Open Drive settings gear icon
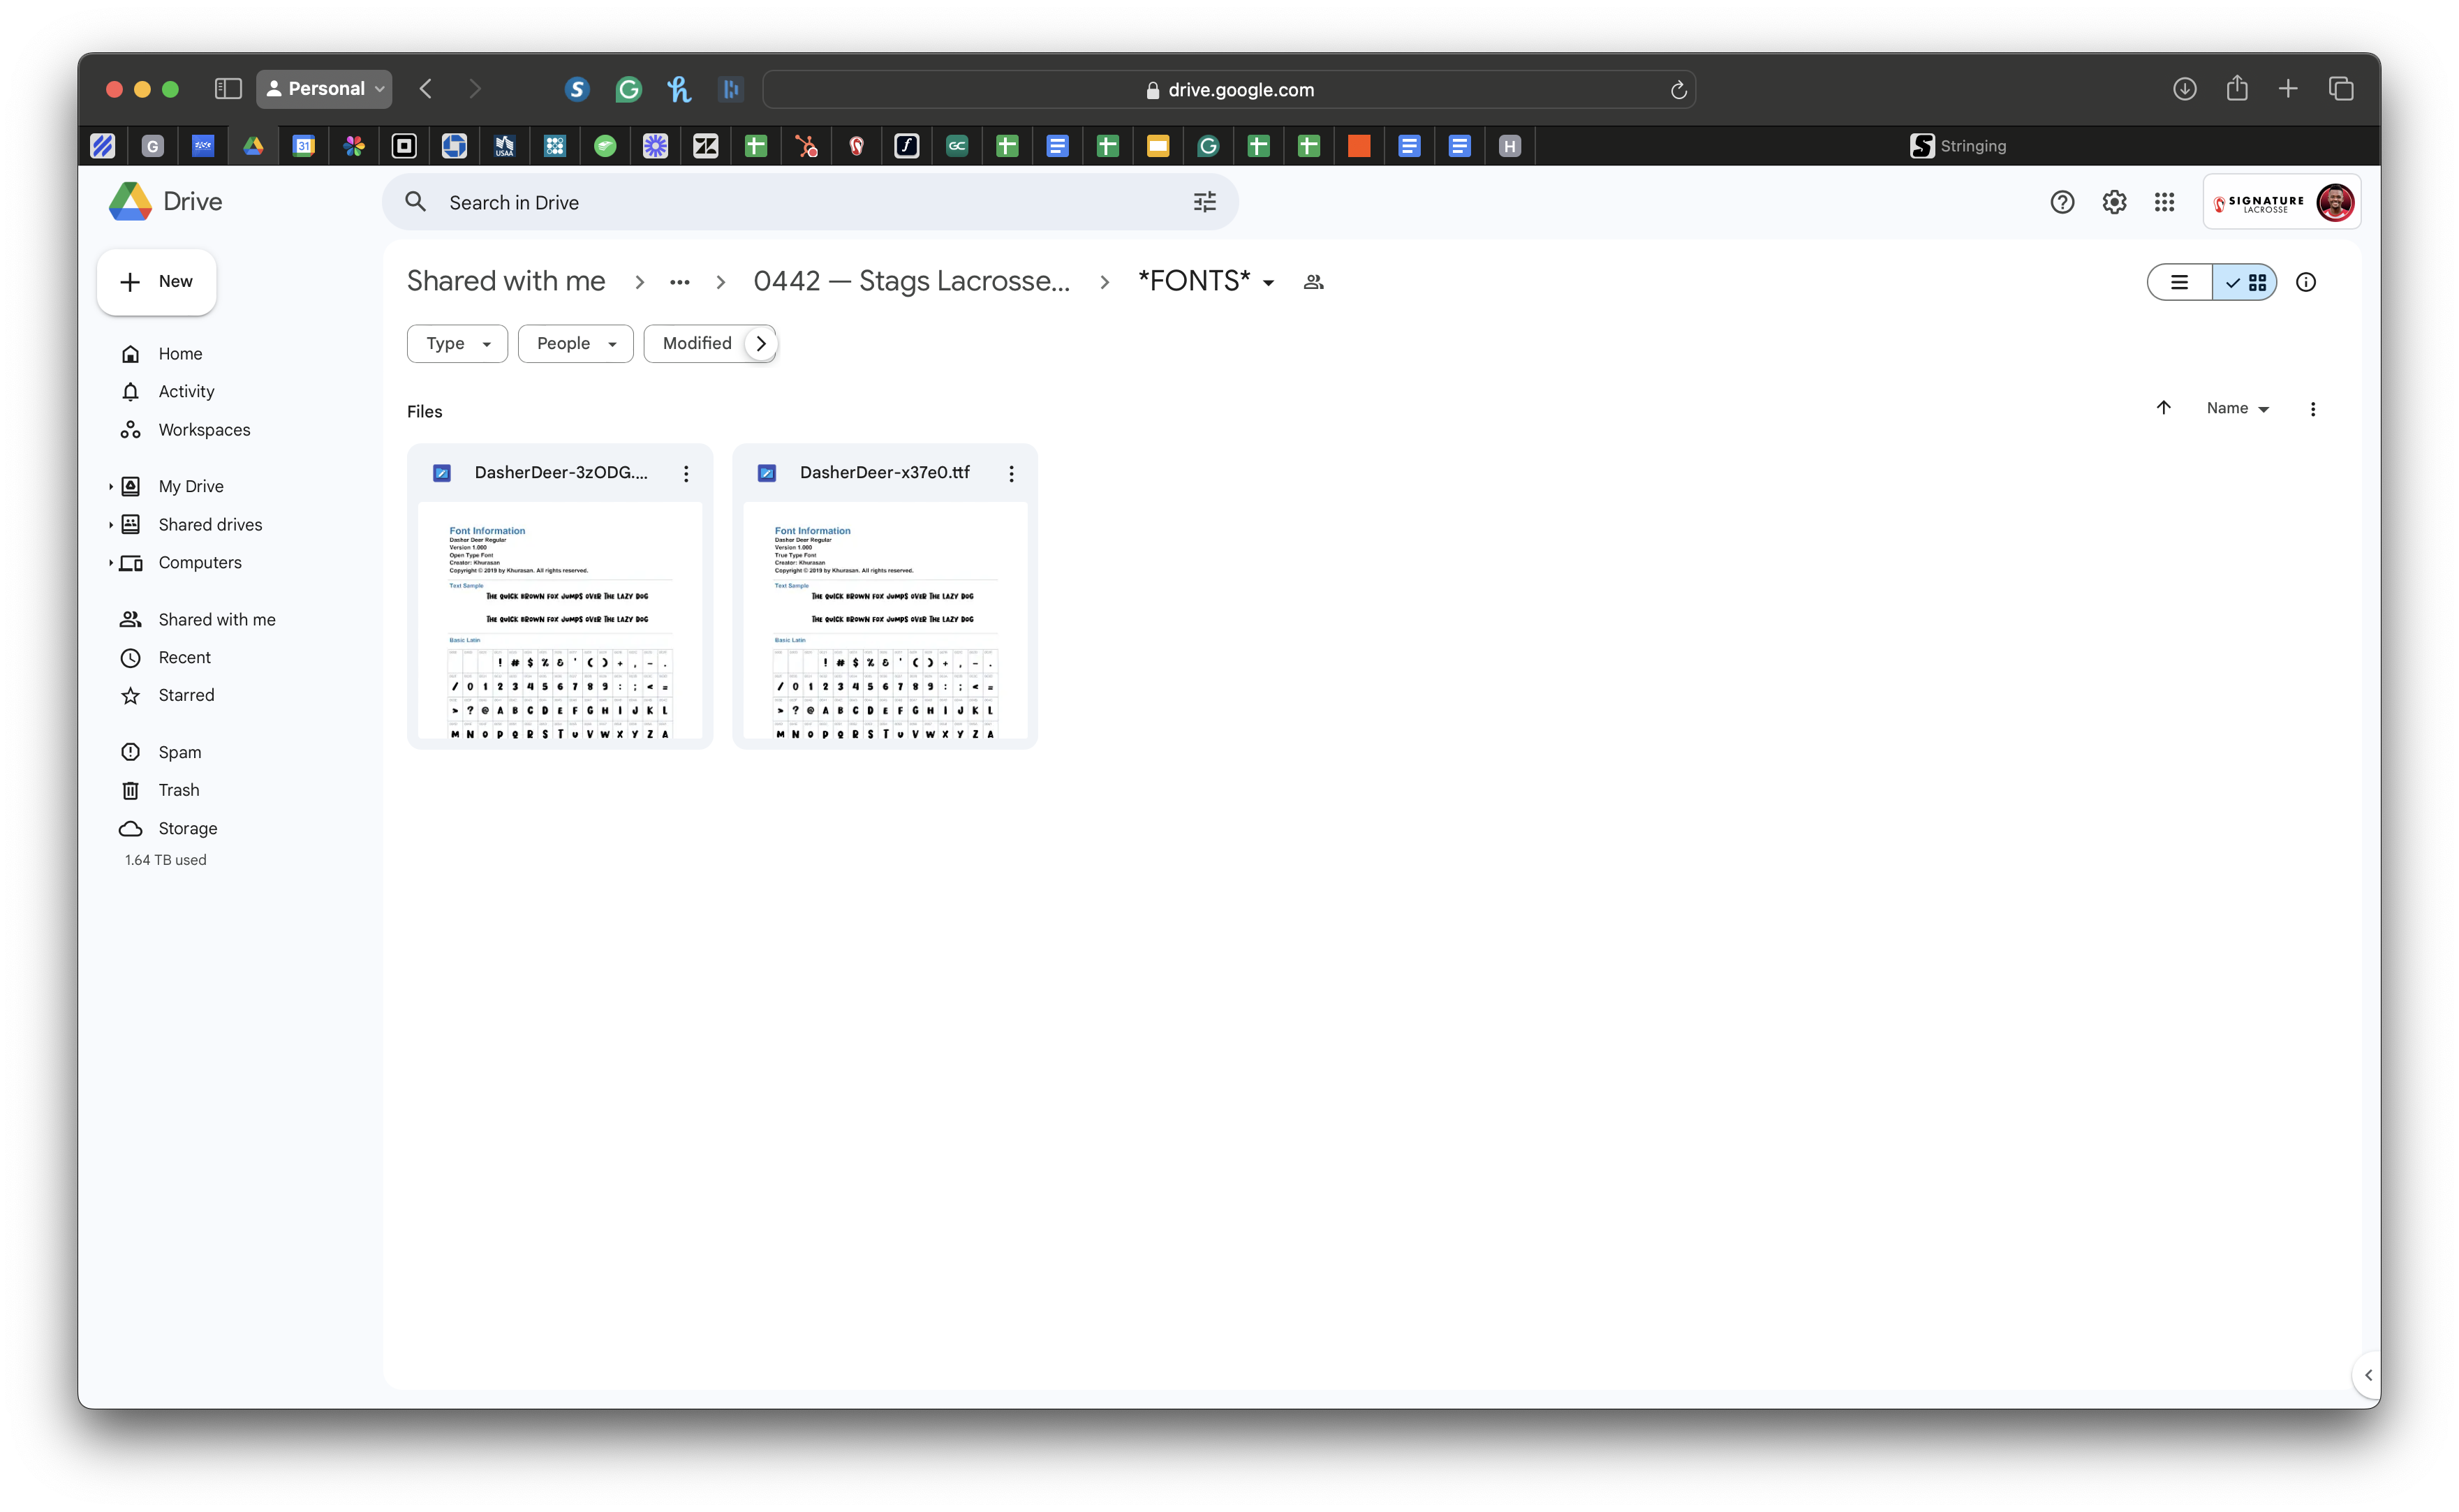The image size is (2459, 1512). [2113, 202]
